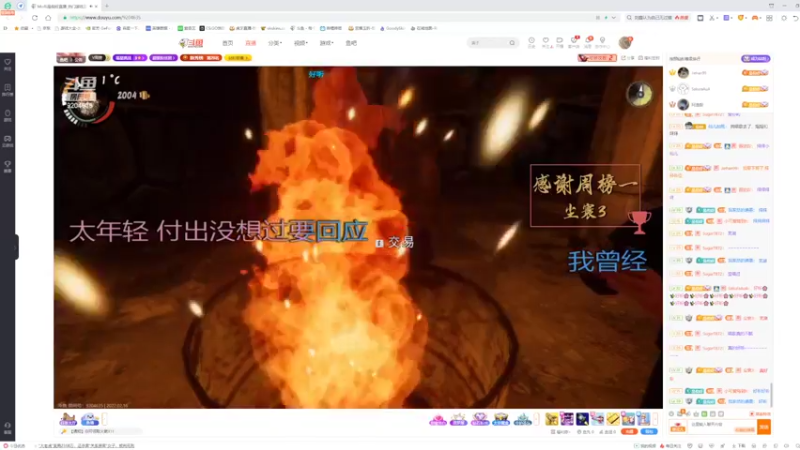Click the third left sidebar icon

point(8,115)
